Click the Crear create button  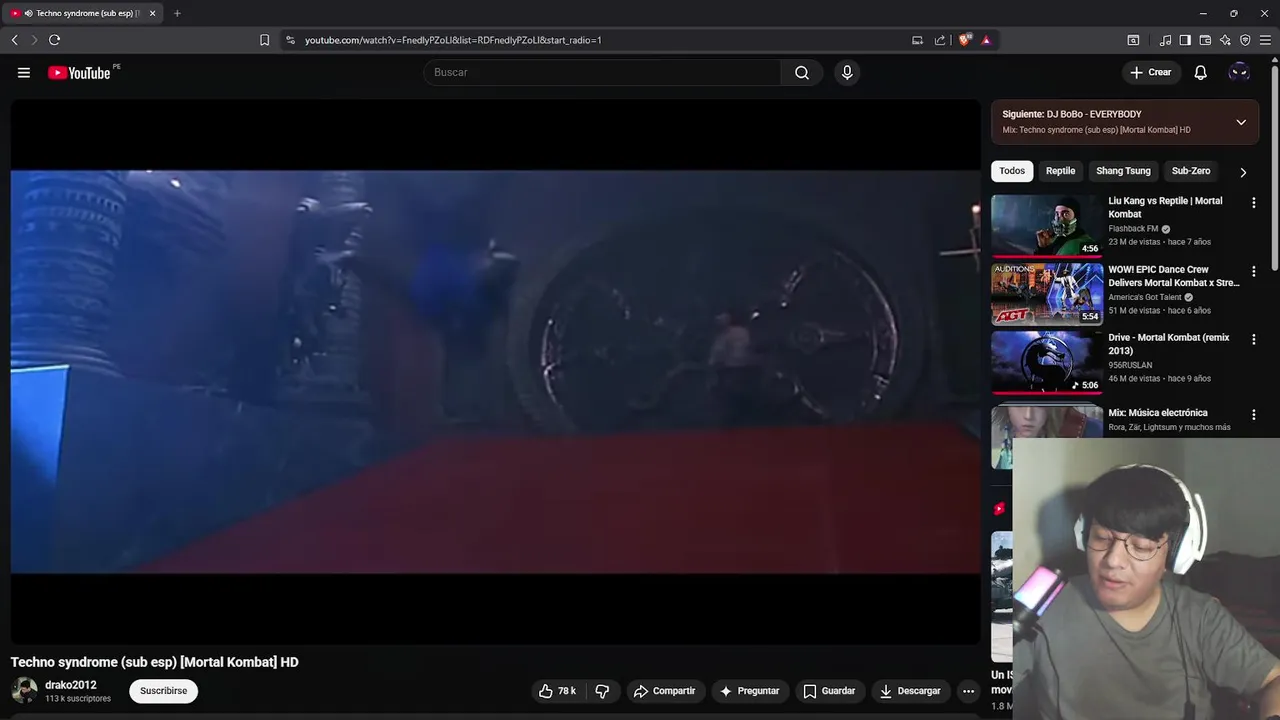[1150, 72]
